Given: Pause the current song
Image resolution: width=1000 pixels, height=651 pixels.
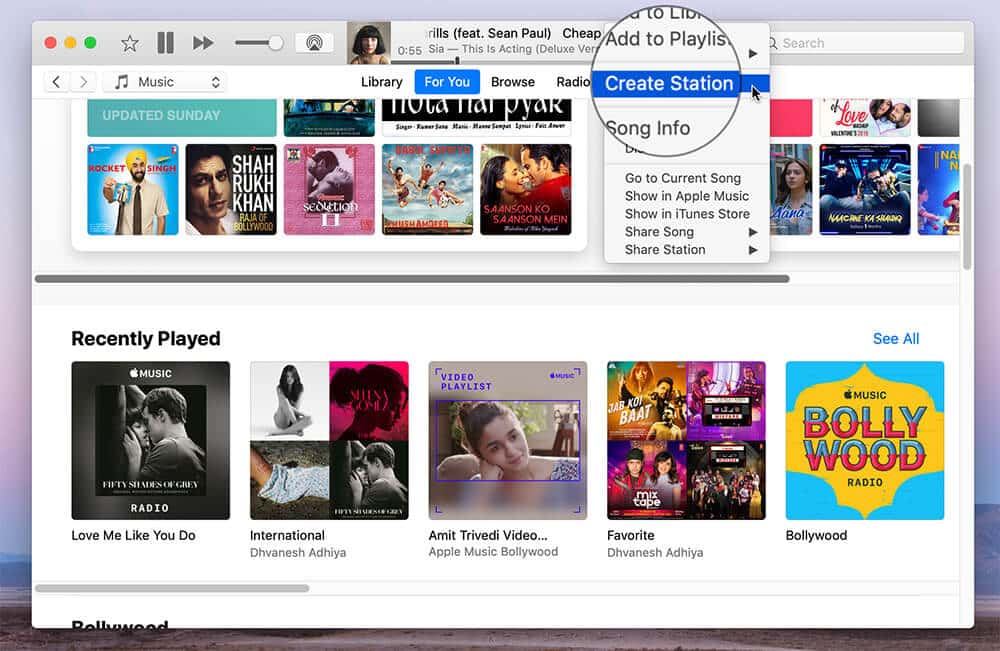Looking at the screenshot, I should [x=166, y=43].
